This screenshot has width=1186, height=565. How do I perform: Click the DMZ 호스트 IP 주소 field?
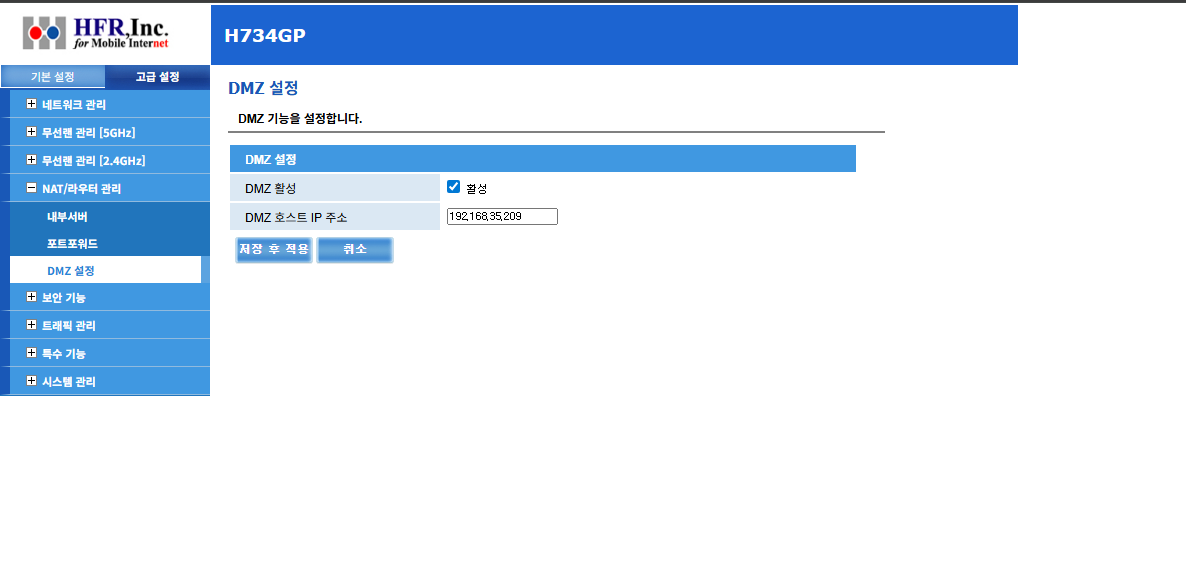click(502, 216)
